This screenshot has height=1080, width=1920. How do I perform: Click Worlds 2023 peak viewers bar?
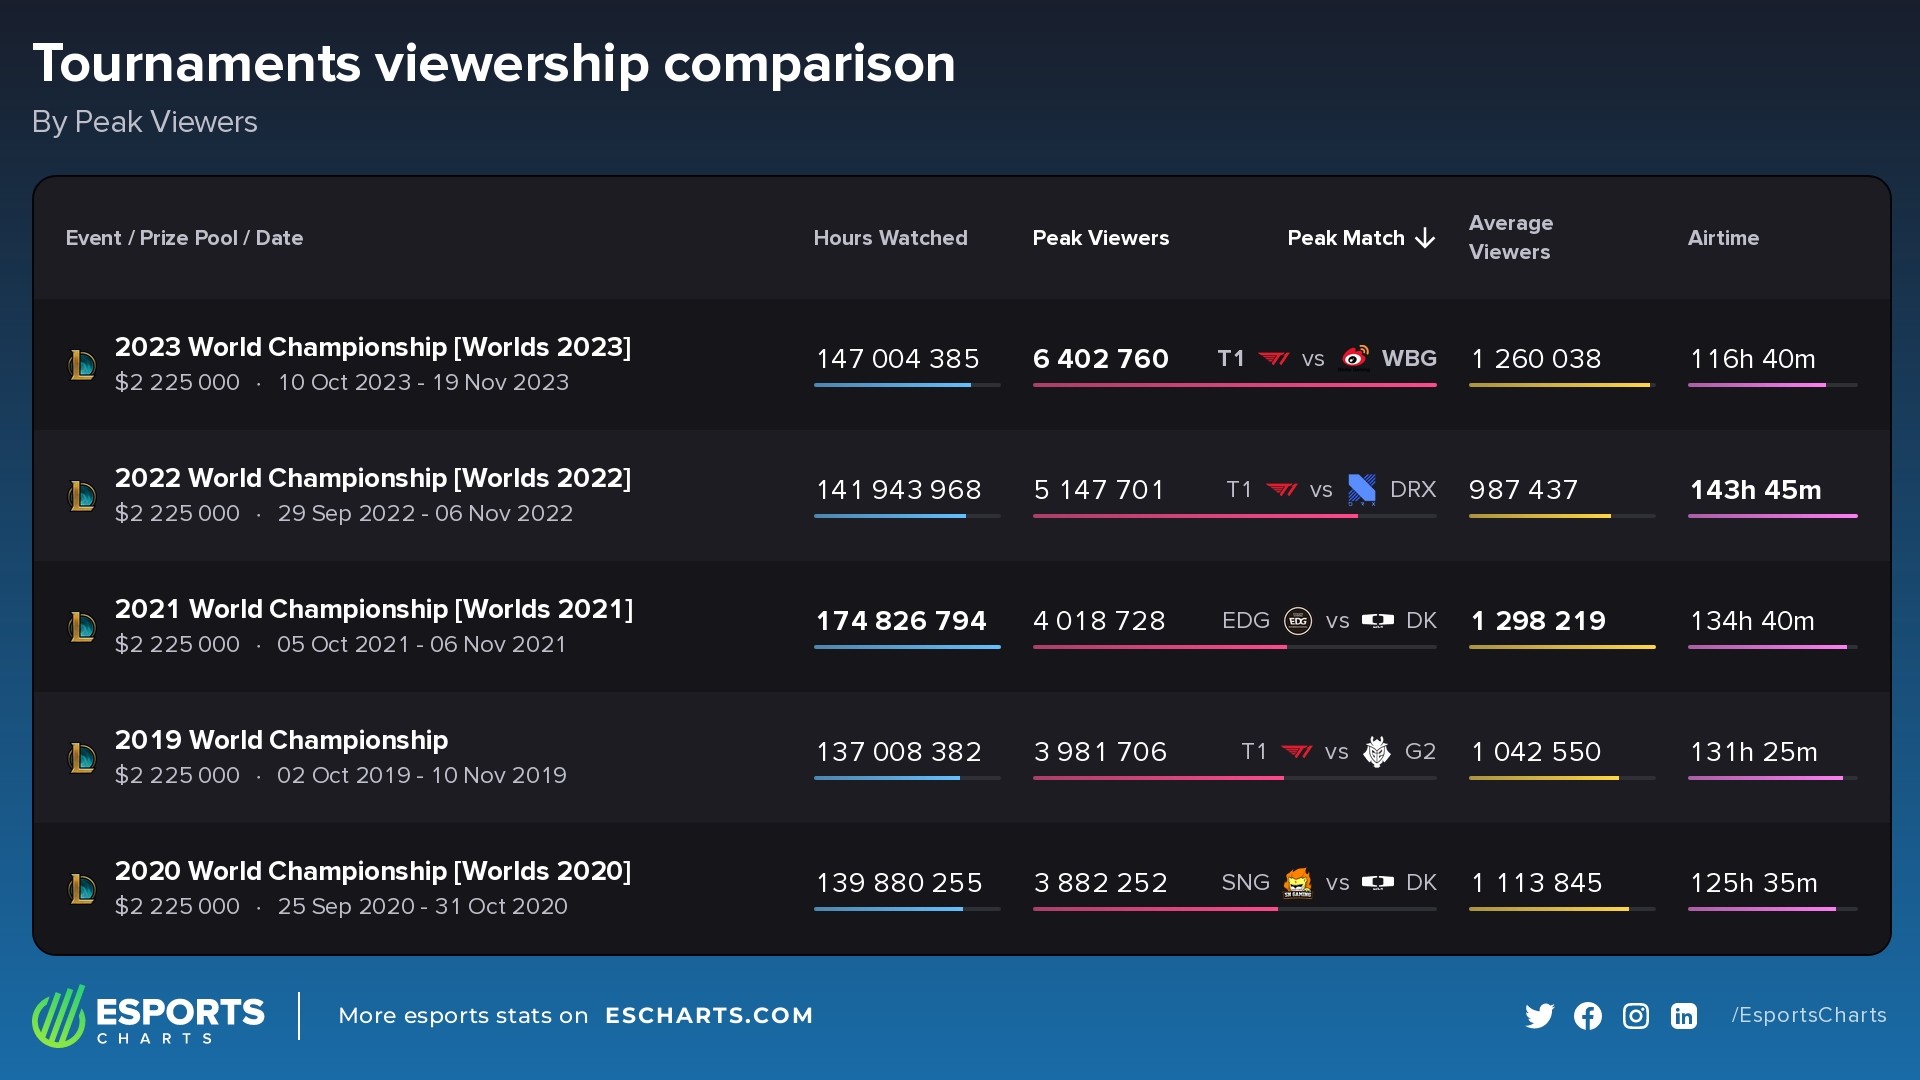[1234, 385]
